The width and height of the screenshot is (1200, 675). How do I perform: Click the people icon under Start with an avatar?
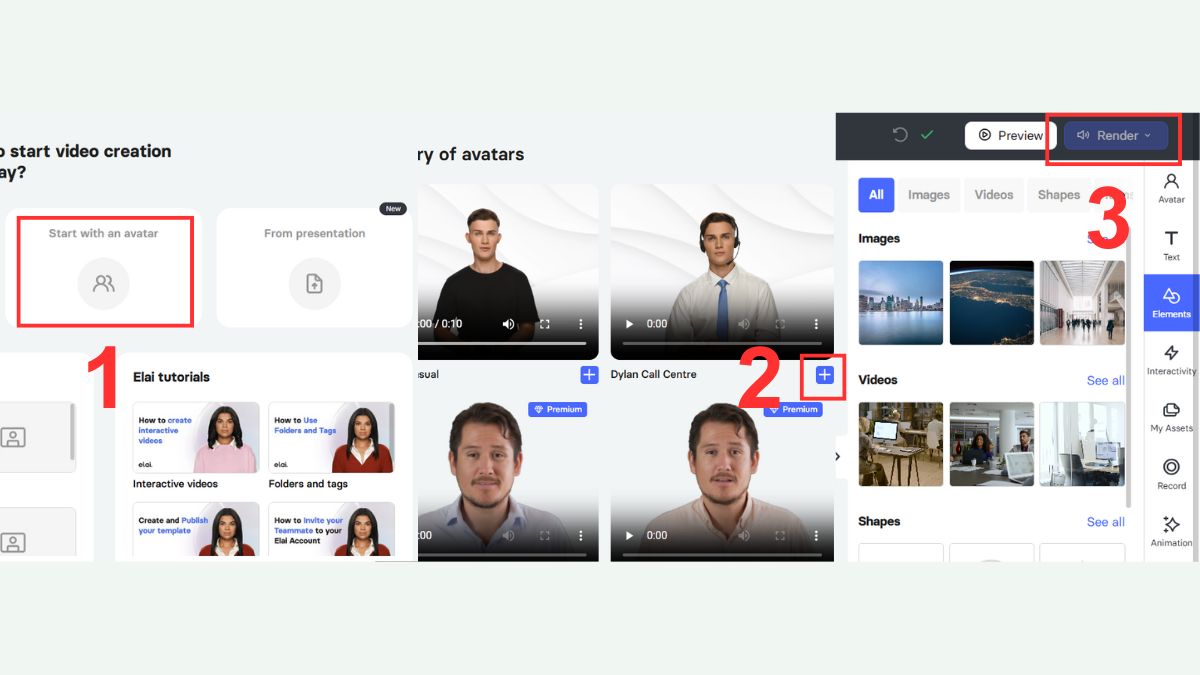[x=104, y=284]
